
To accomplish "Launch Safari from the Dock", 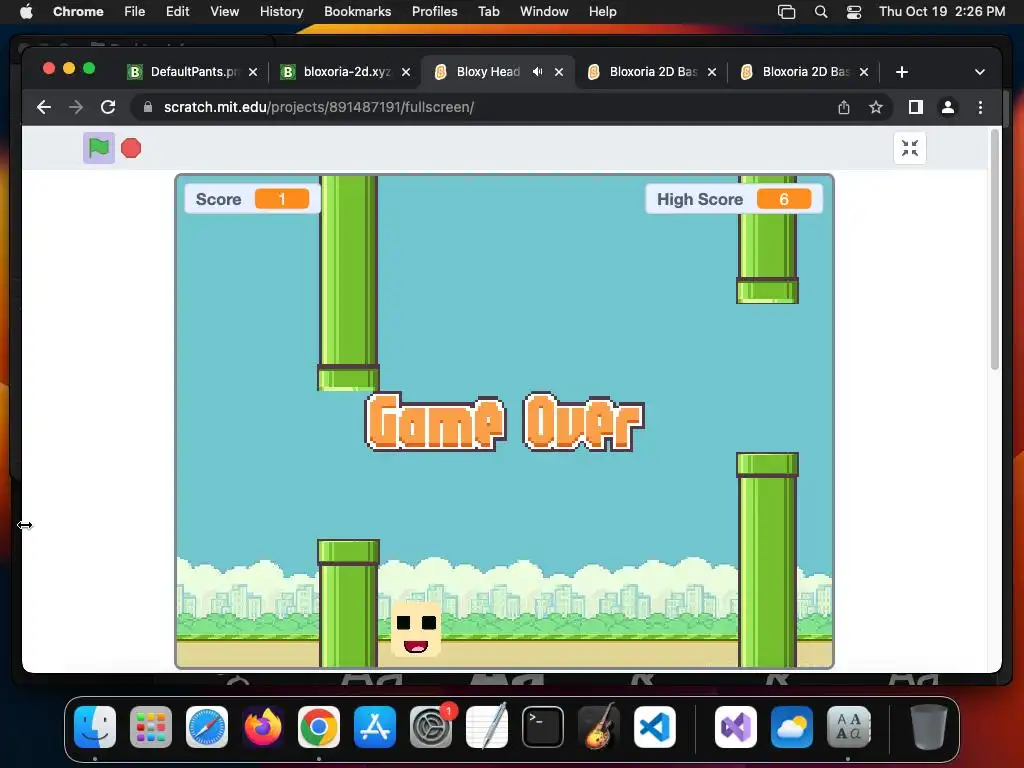I will [207, 727].
